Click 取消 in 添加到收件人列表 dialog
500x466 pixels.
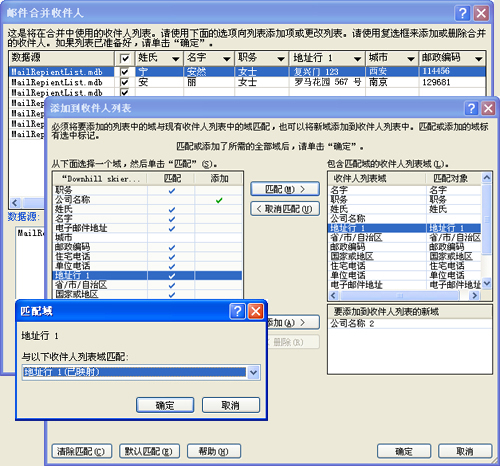click(x=465, y=451)
